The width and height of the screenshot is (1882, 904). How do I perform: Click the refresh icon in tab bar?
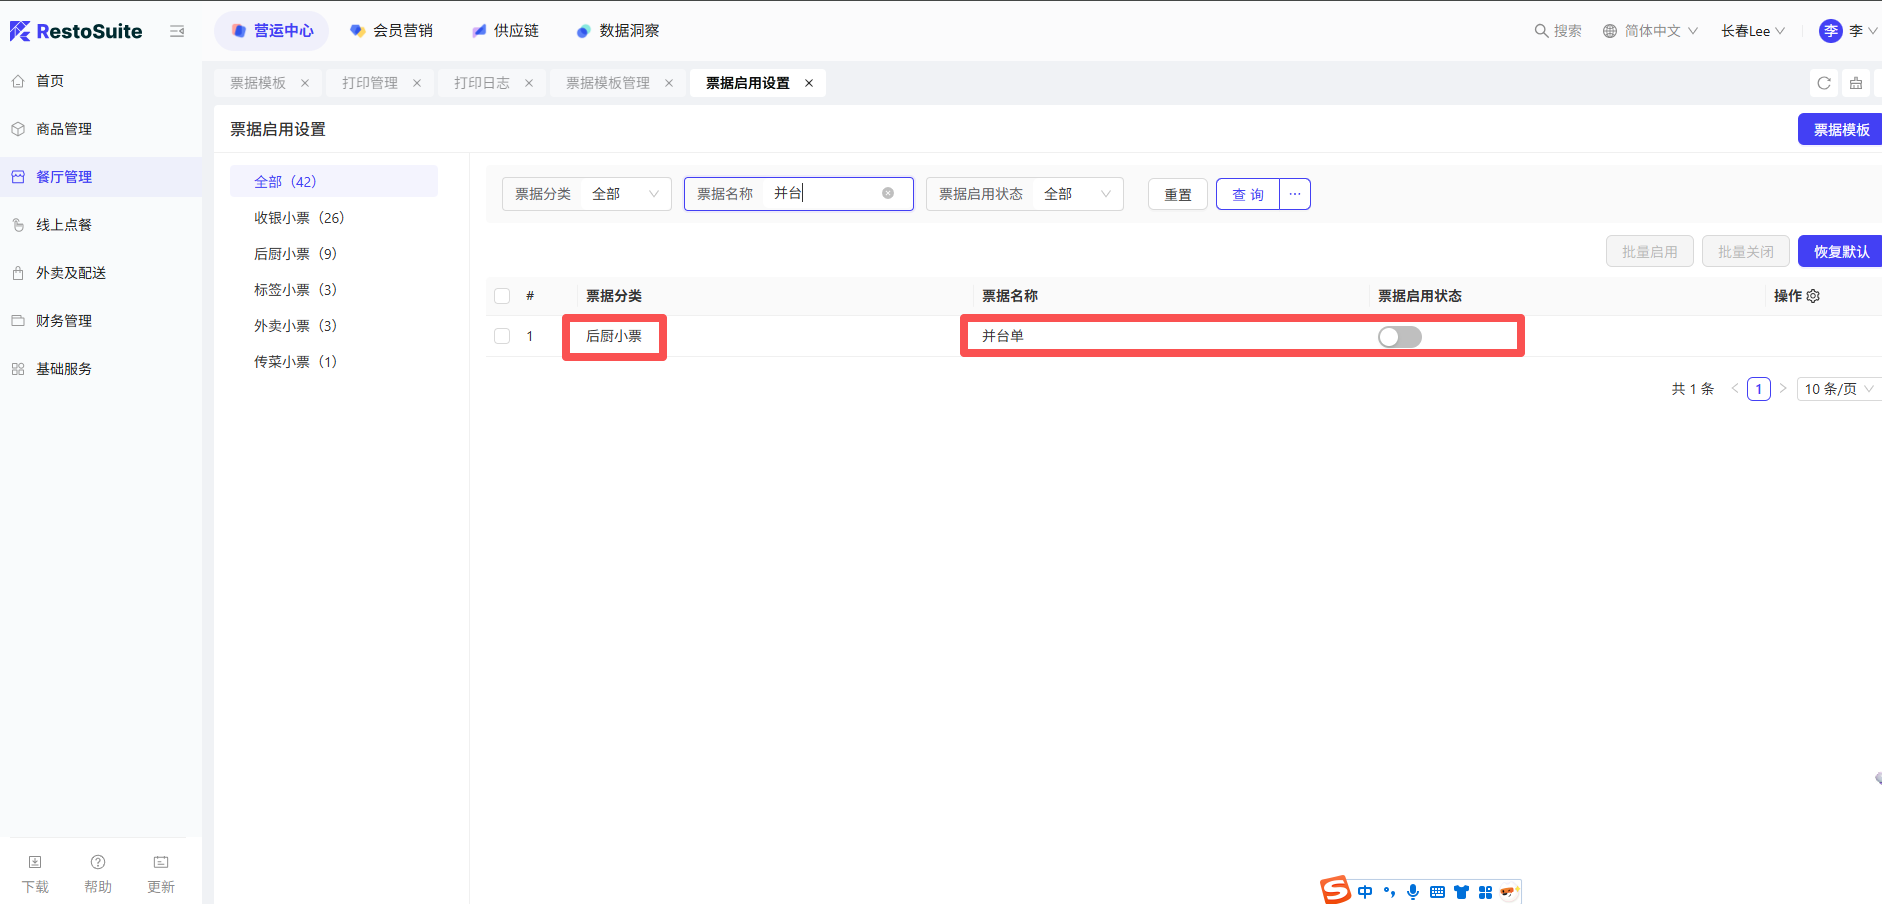(x=1824, y=83)
